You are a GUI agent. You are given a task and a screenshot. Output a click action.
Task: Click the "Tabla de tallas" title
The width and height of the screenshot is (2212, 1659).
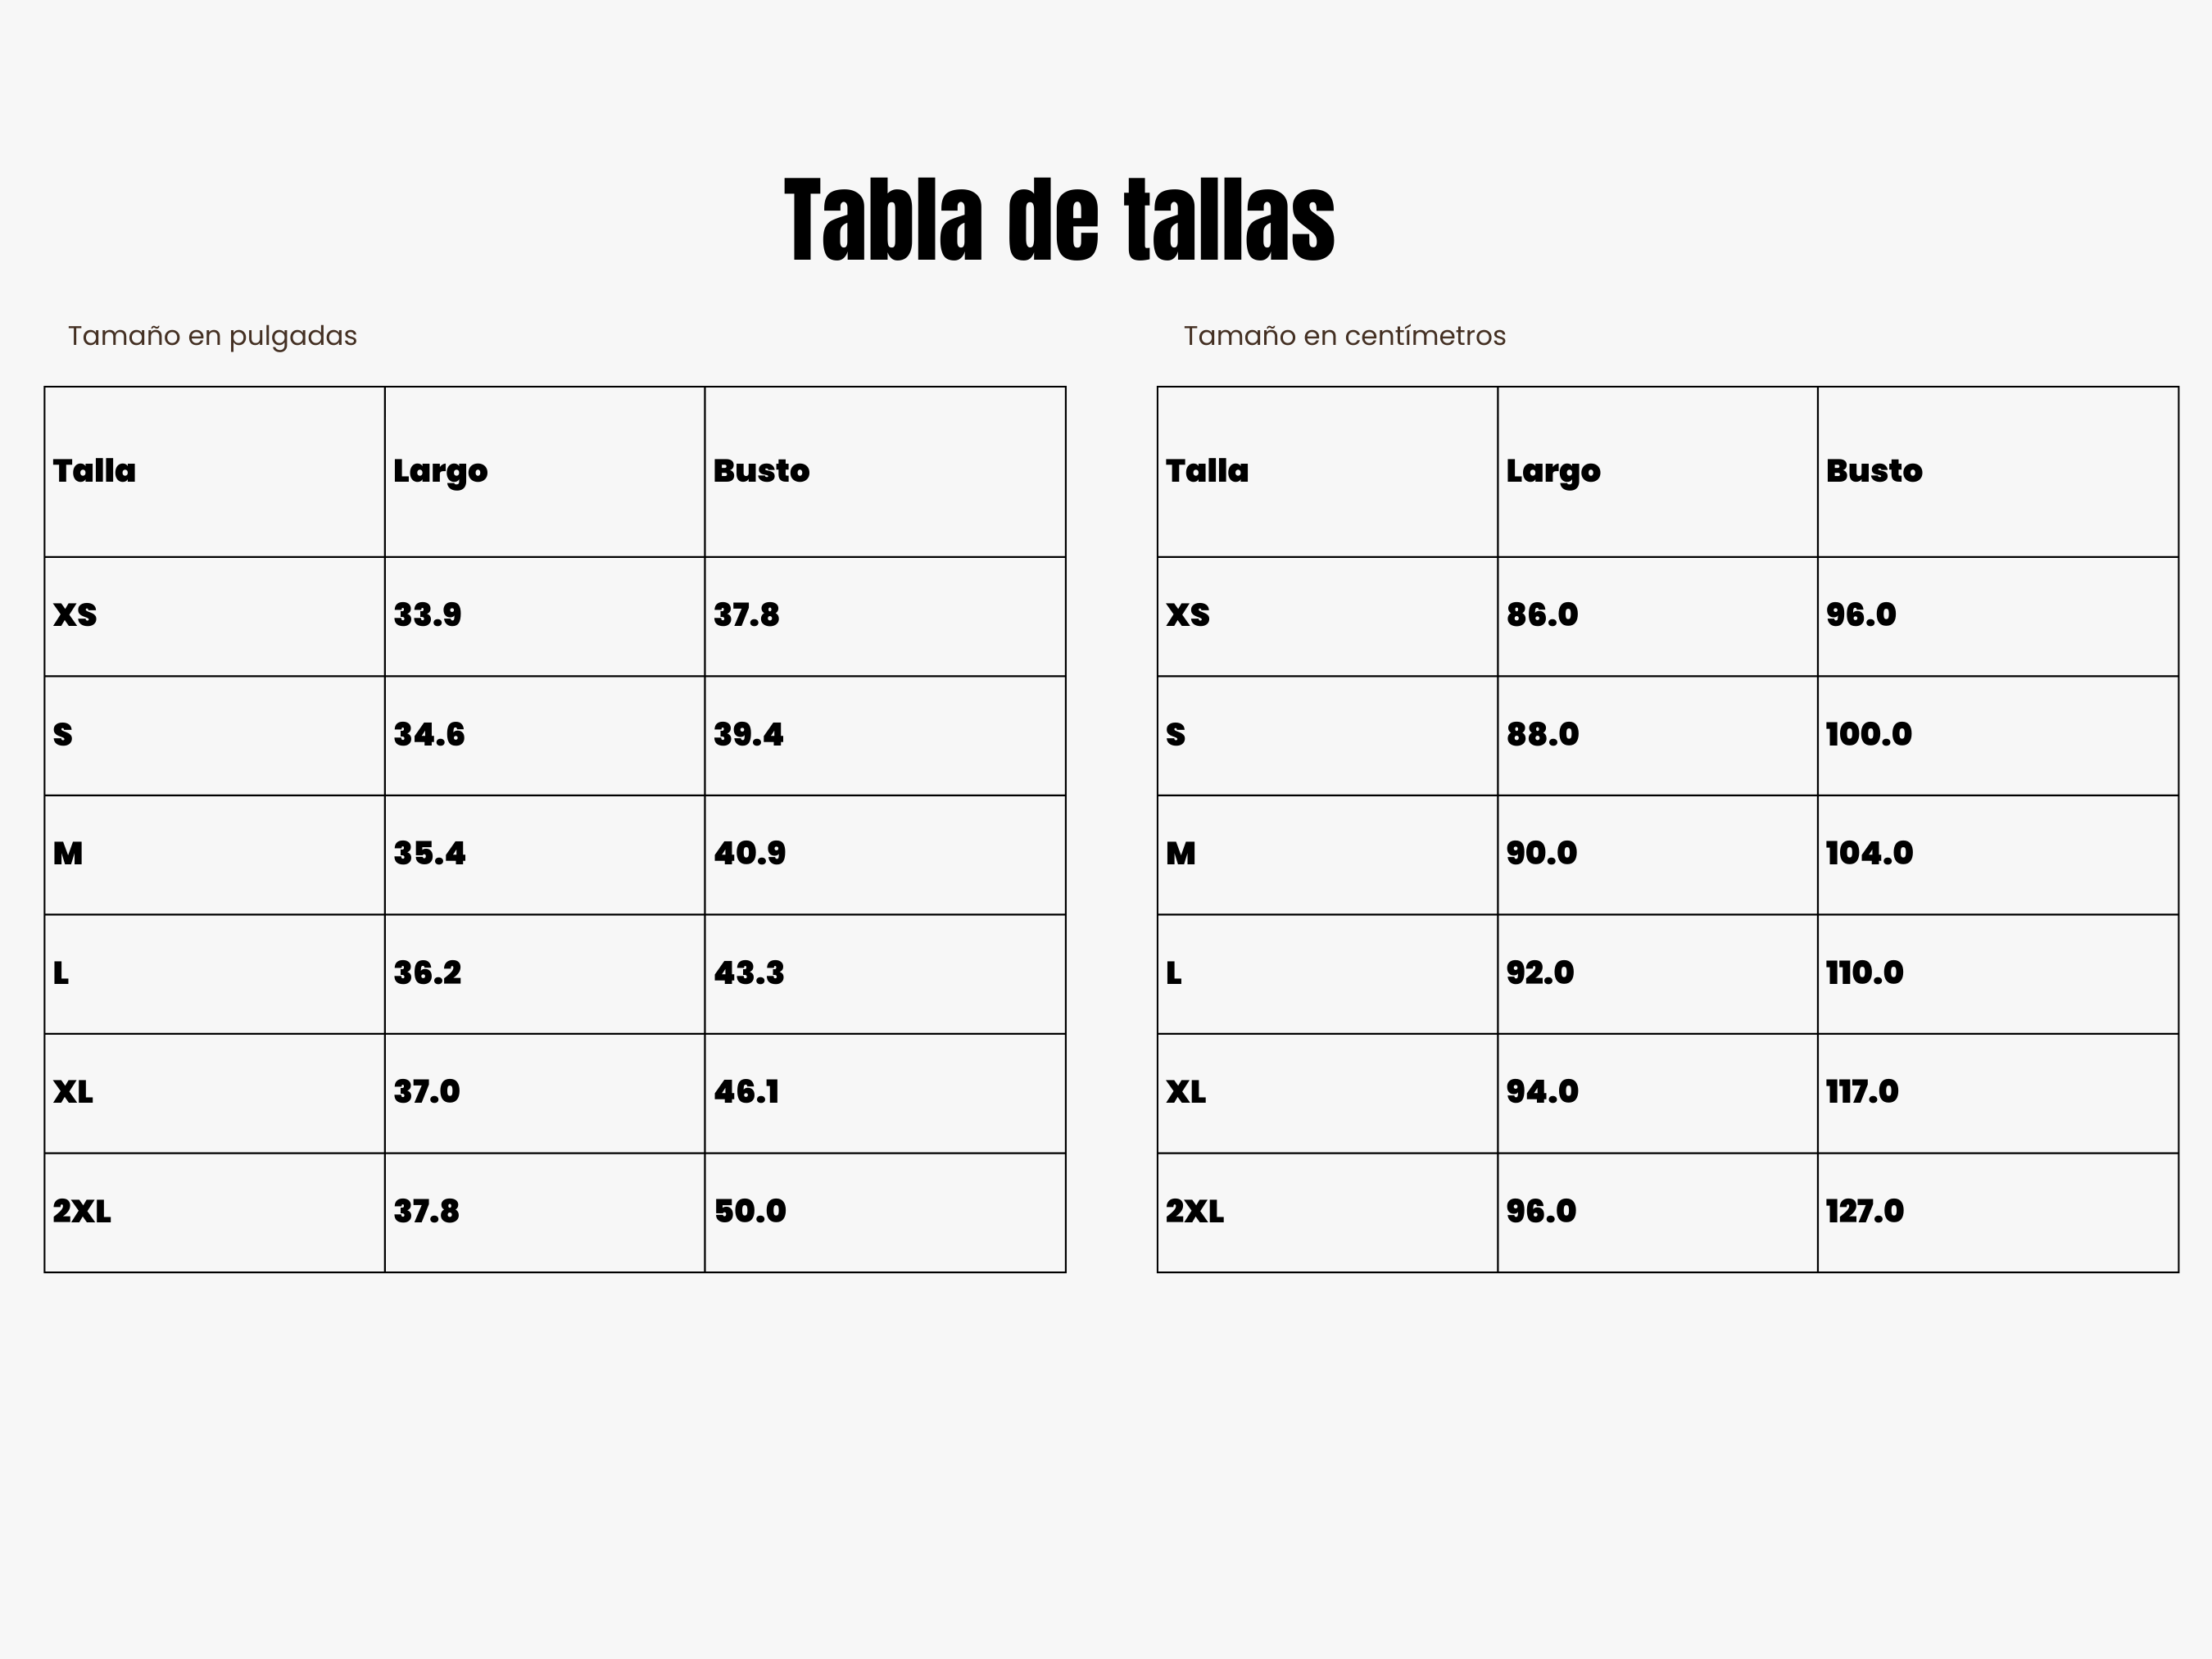1059,220
